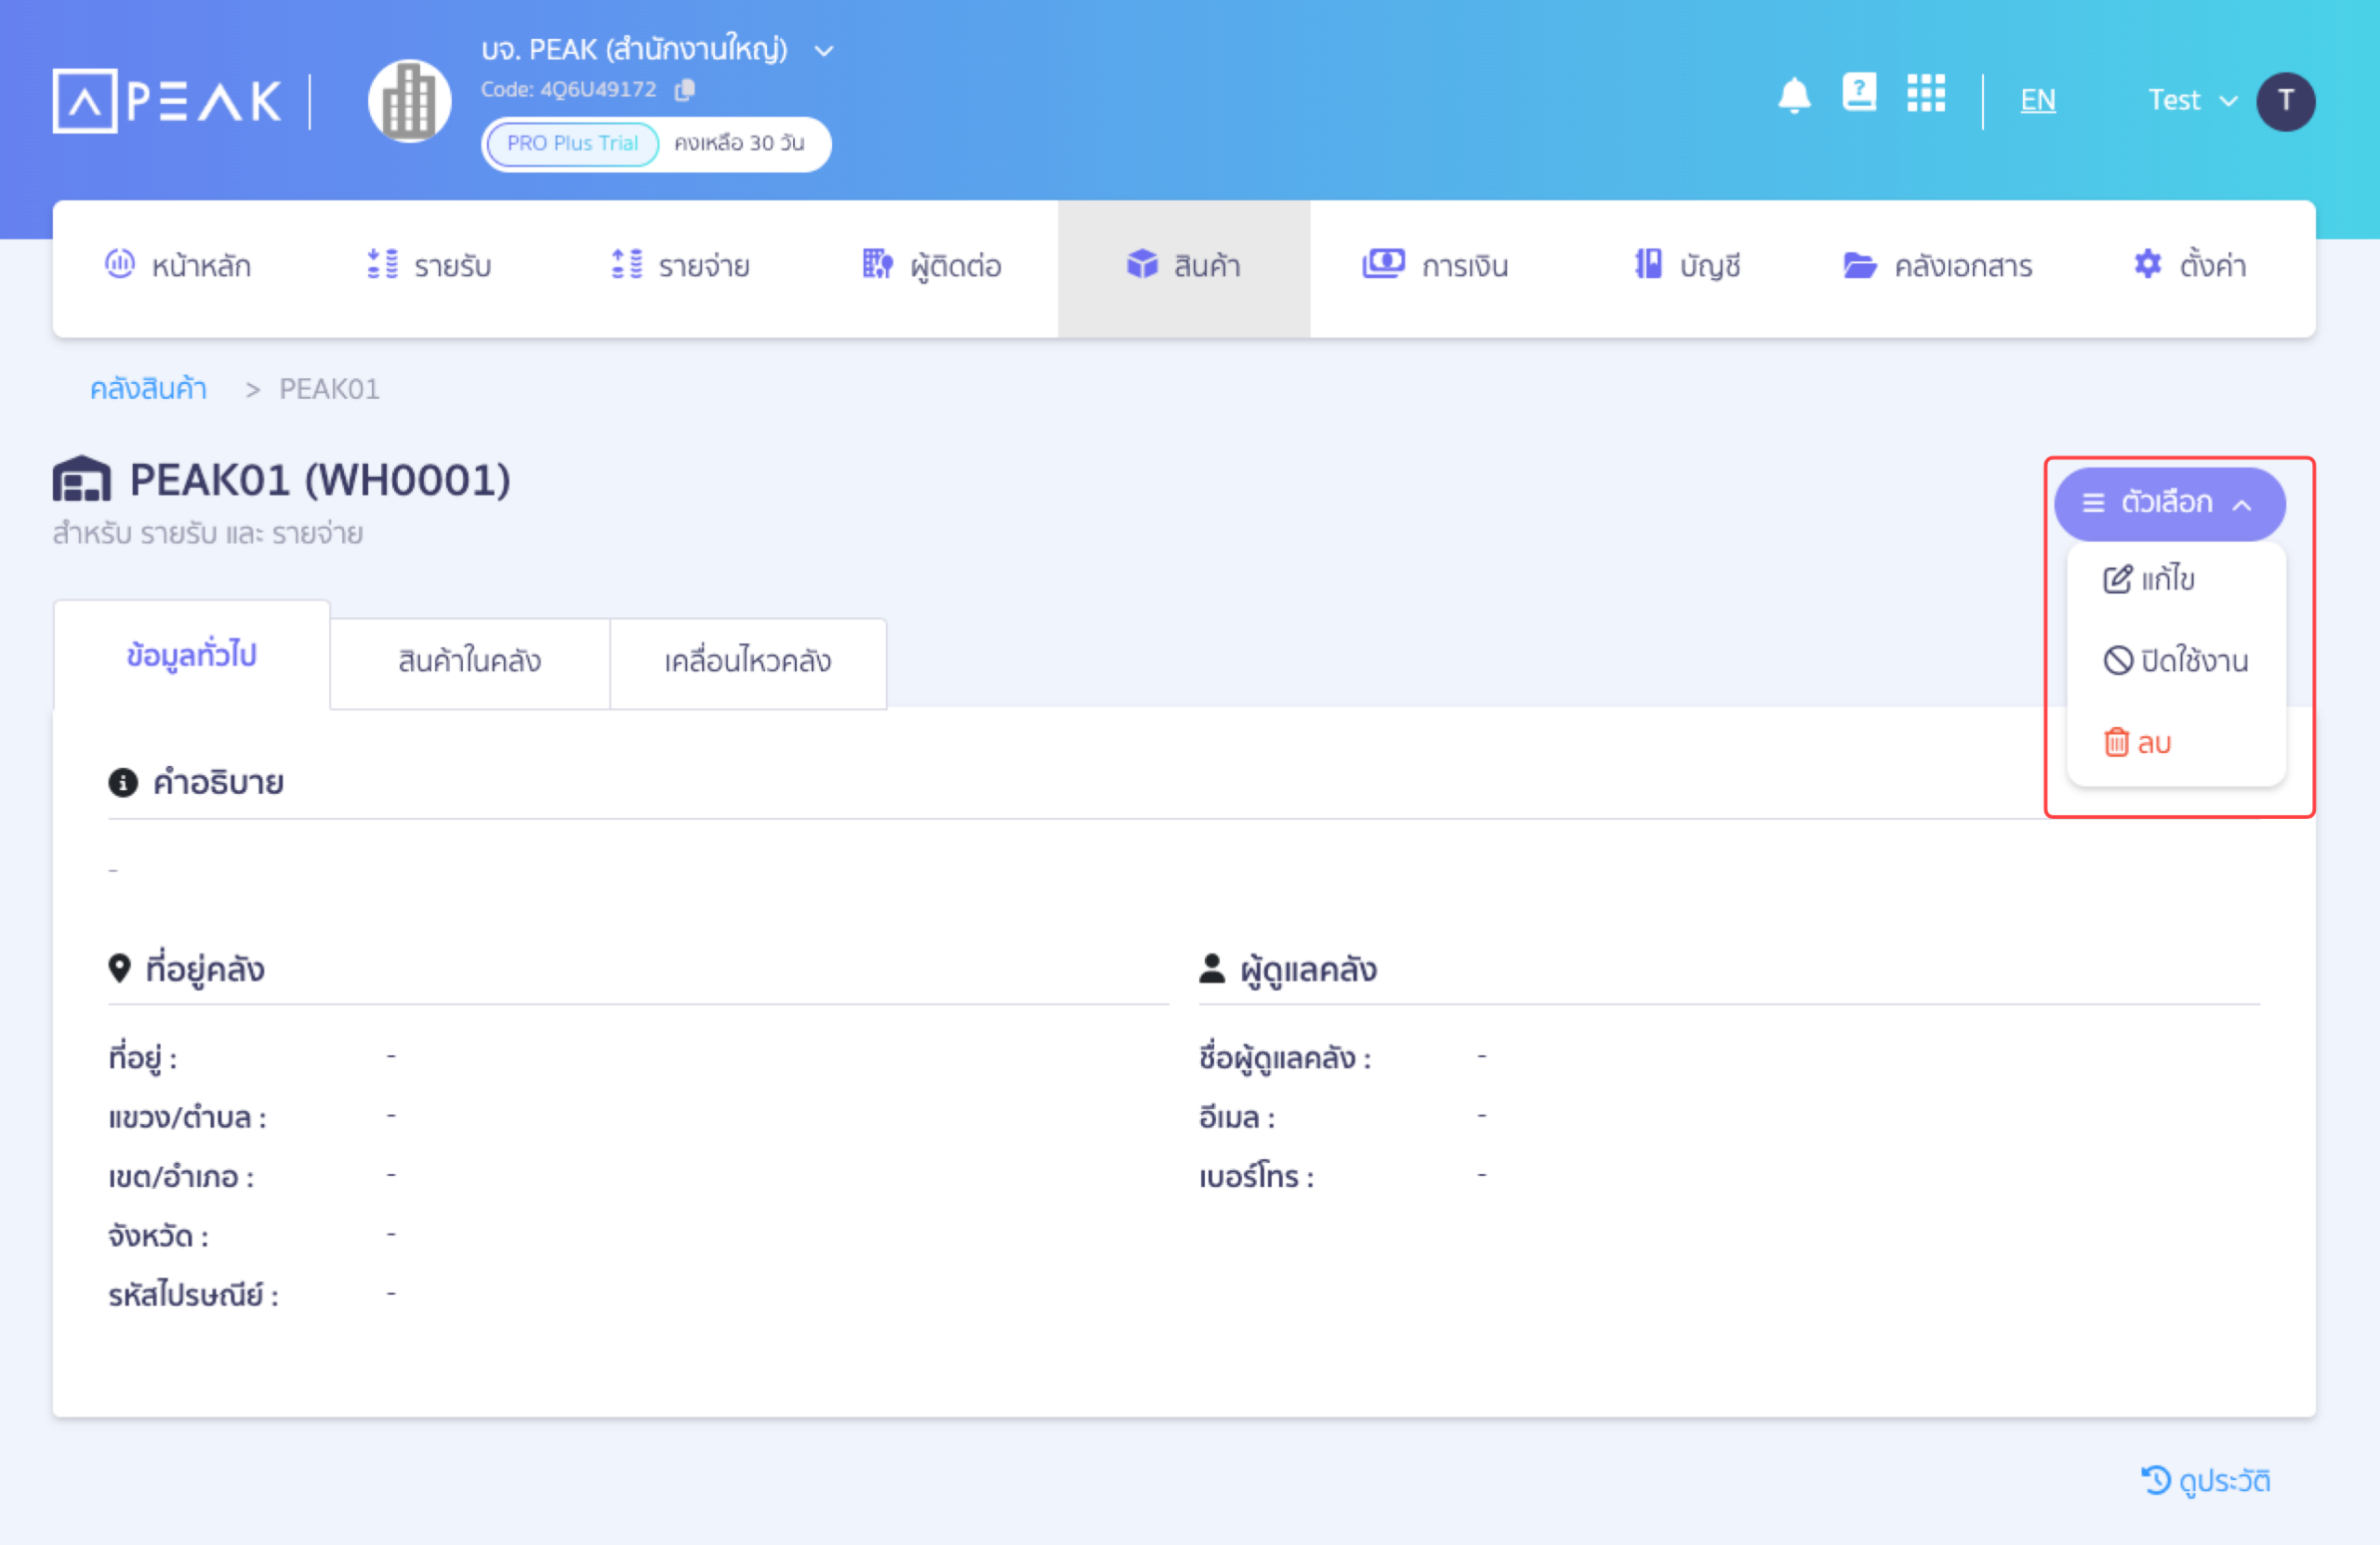Click the ผู้ดูแลคลัง person icon
2380x1545 pixels.
pyautogui.click(x=1212, y=969)
